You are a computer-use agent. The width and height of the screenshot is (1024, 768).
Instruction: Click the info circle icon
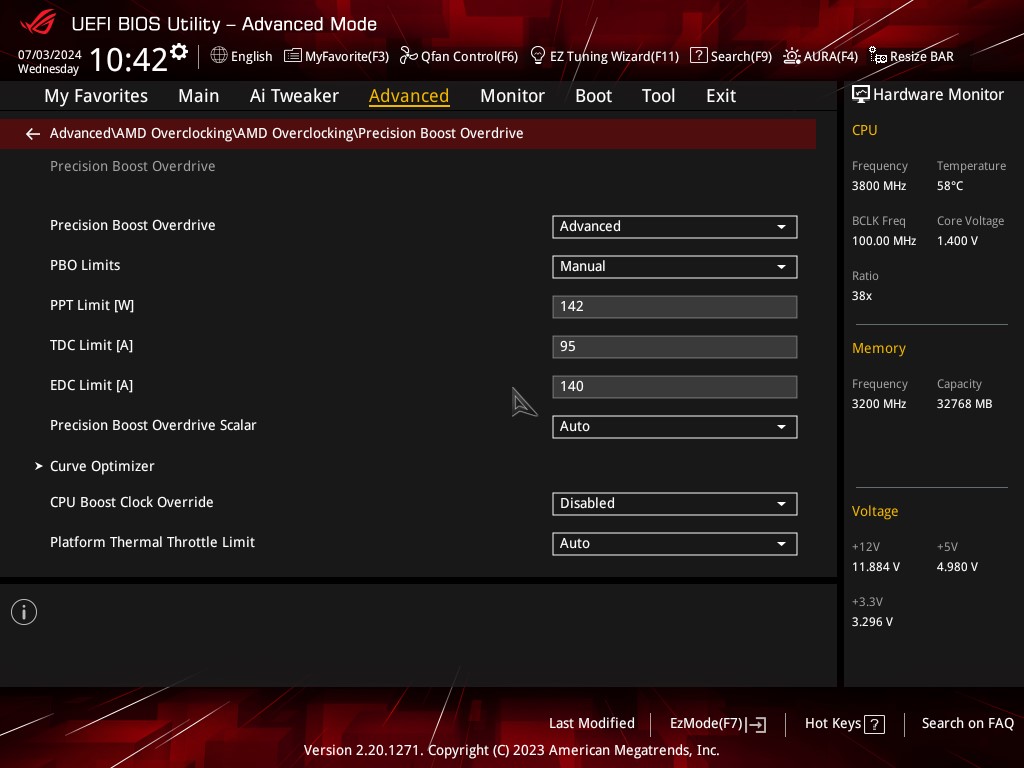pyautogui.click(x=24, y=612)
